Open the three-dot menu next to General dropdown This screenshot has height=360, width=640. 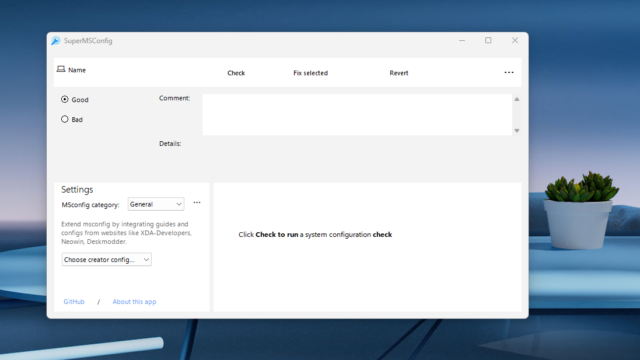(197, 202)
